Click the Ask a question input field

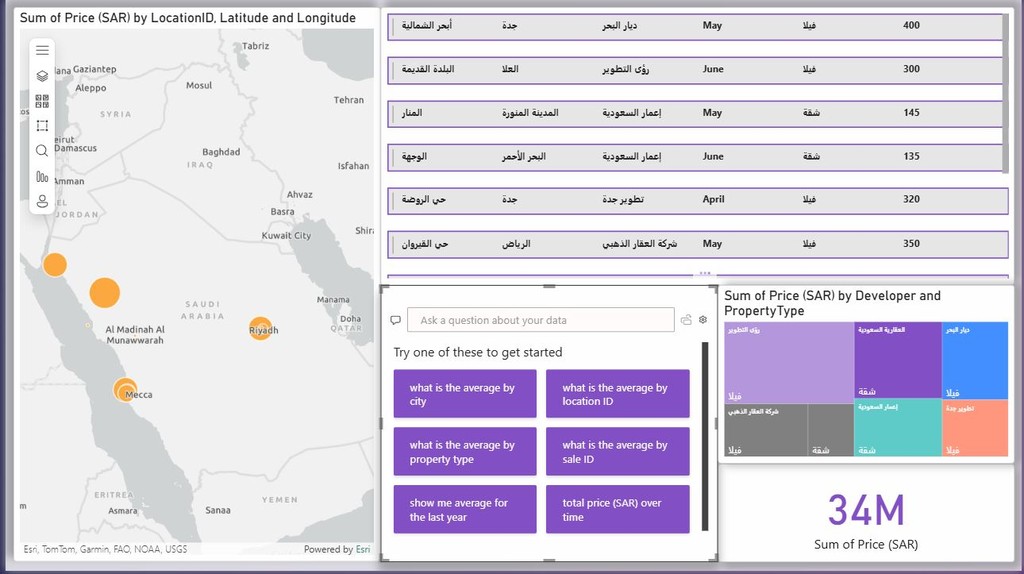[541, 320]
